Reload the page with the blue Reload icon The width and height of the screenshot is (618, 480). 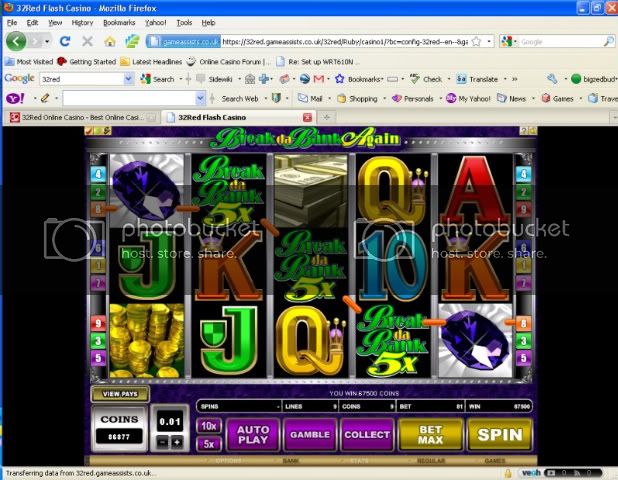(x=65, y=41)
